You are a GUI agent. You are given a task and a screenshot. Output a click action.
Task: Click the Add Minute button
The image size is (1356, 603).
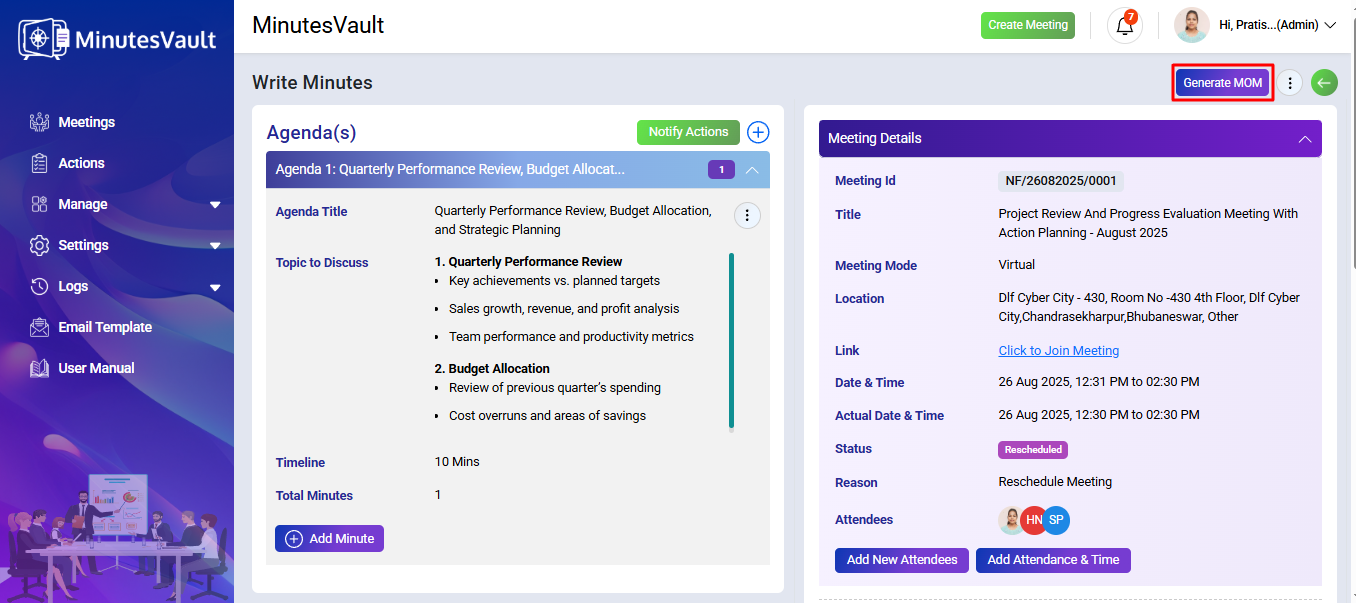329,538
